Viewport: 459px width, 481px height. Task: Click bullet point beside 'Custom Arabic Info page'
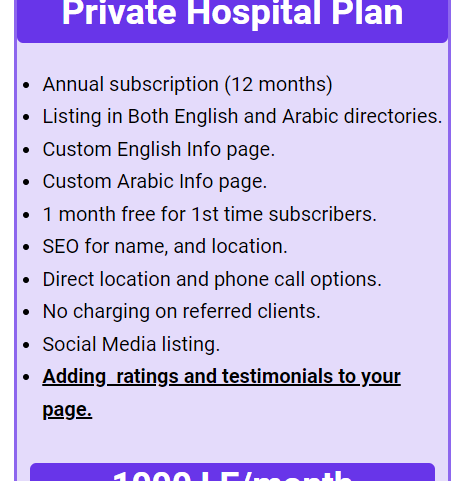(26, 182)
